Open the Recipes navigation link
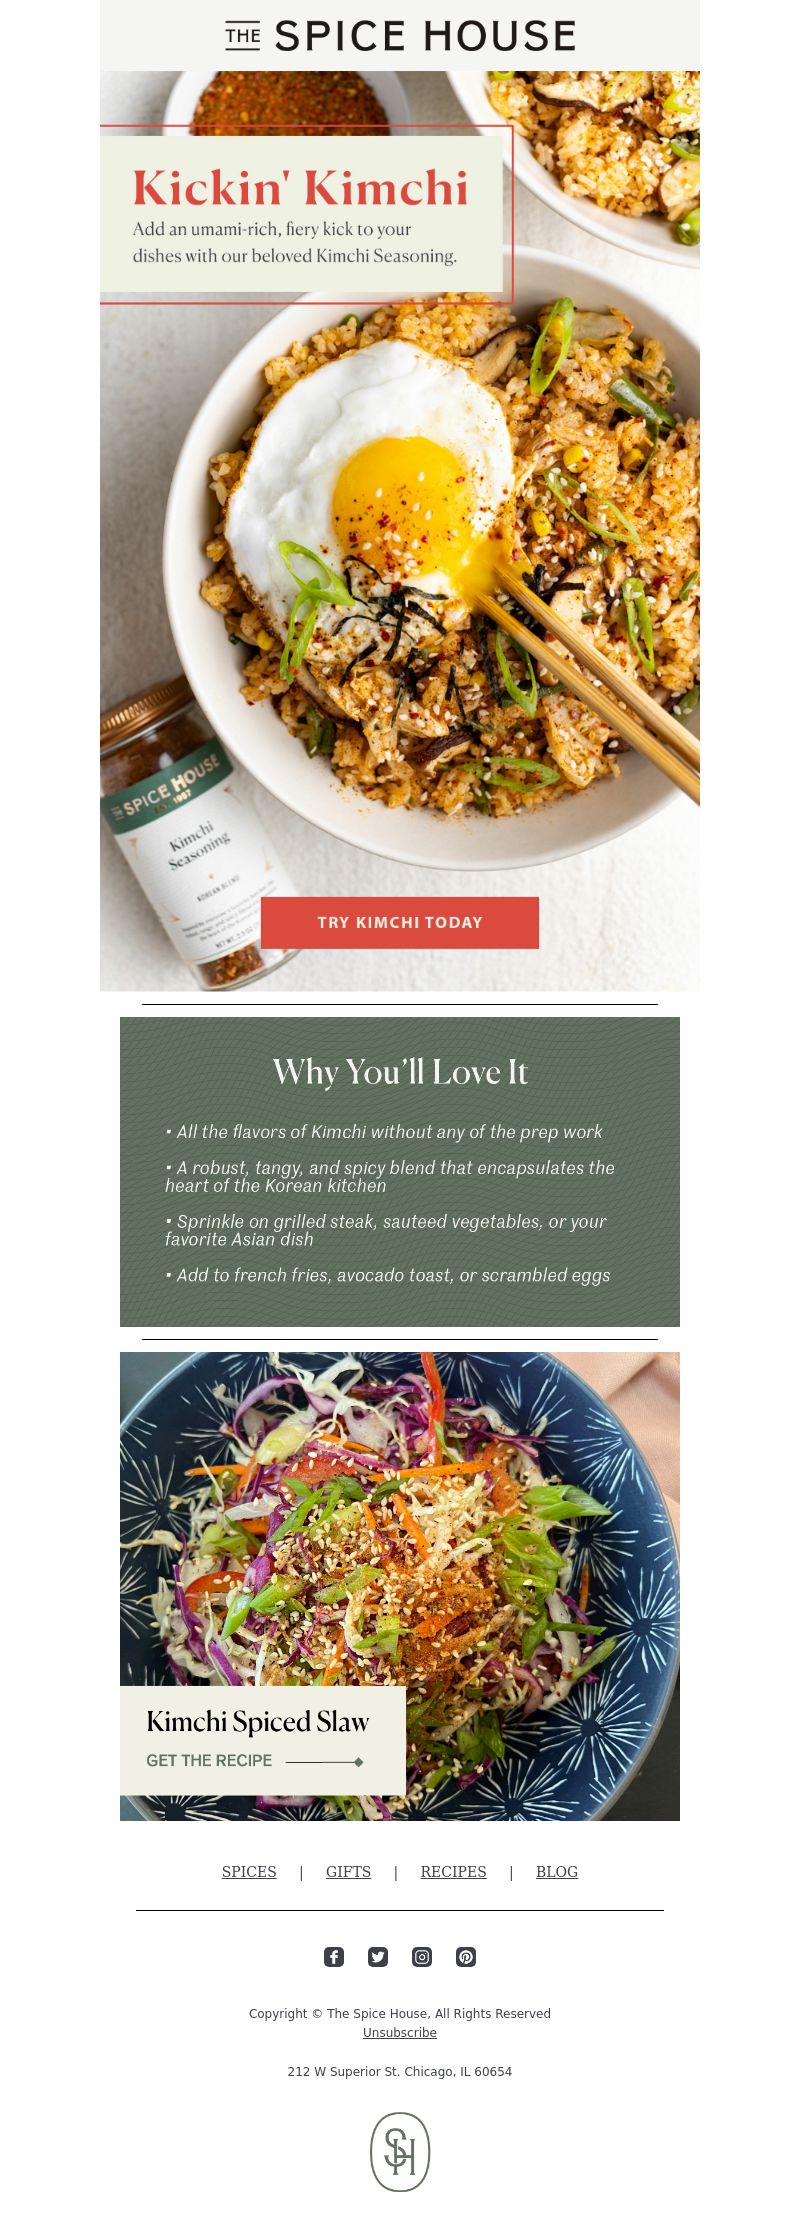The height and width of the screenshot is (2233, 800). pyautogui.click(x=453, y=1872)
